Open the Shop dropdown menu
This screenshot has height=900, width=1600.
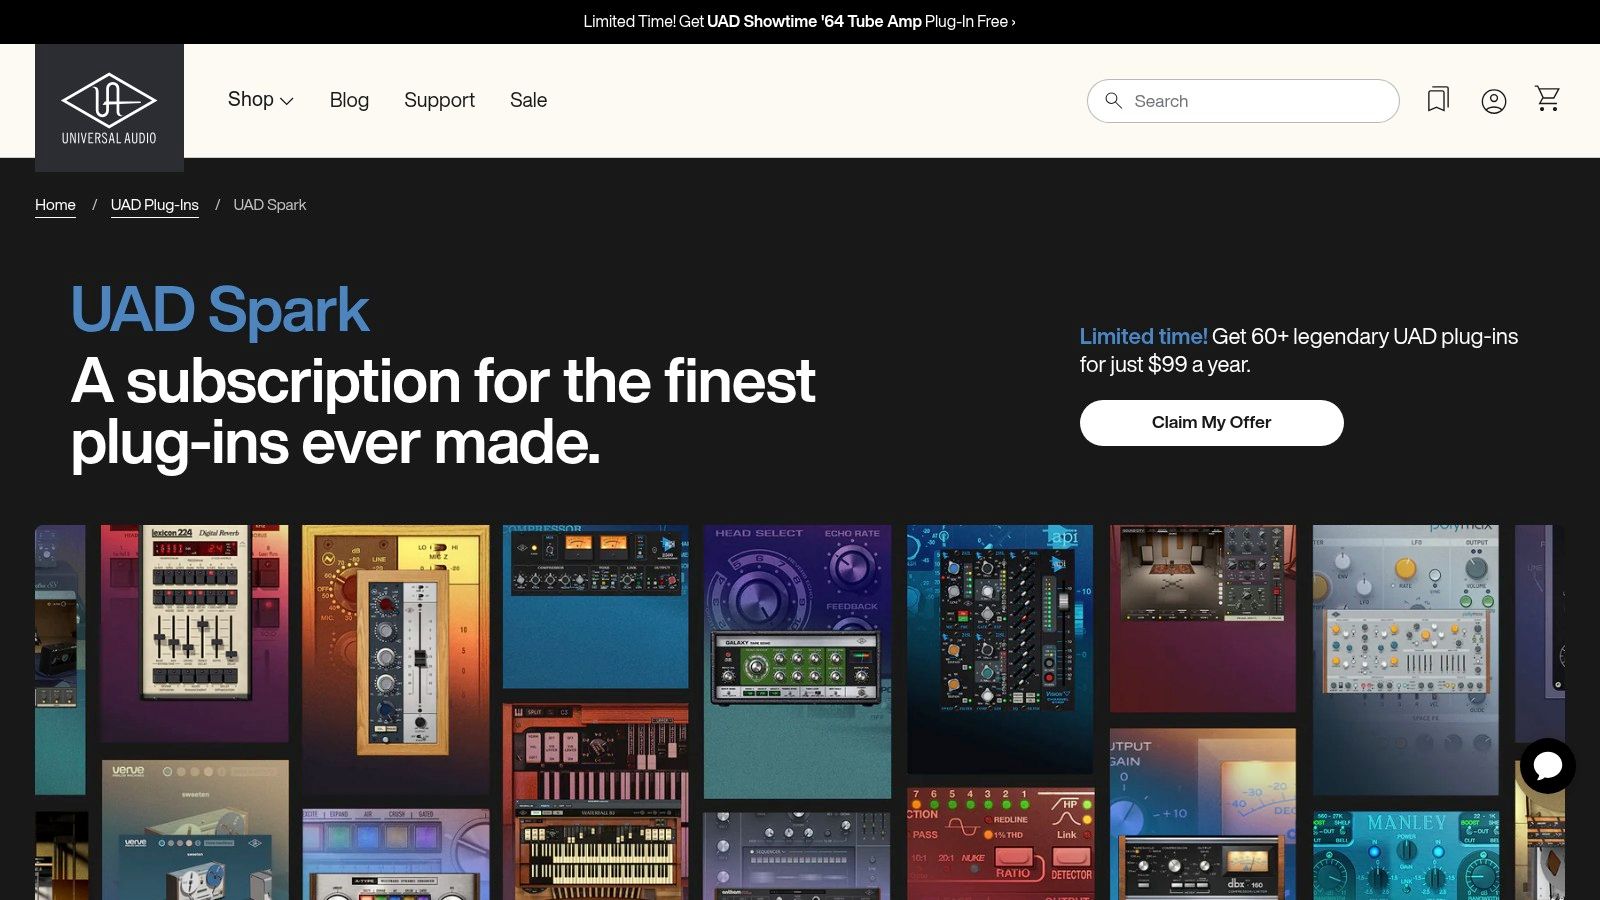click(x=259, y=100)
